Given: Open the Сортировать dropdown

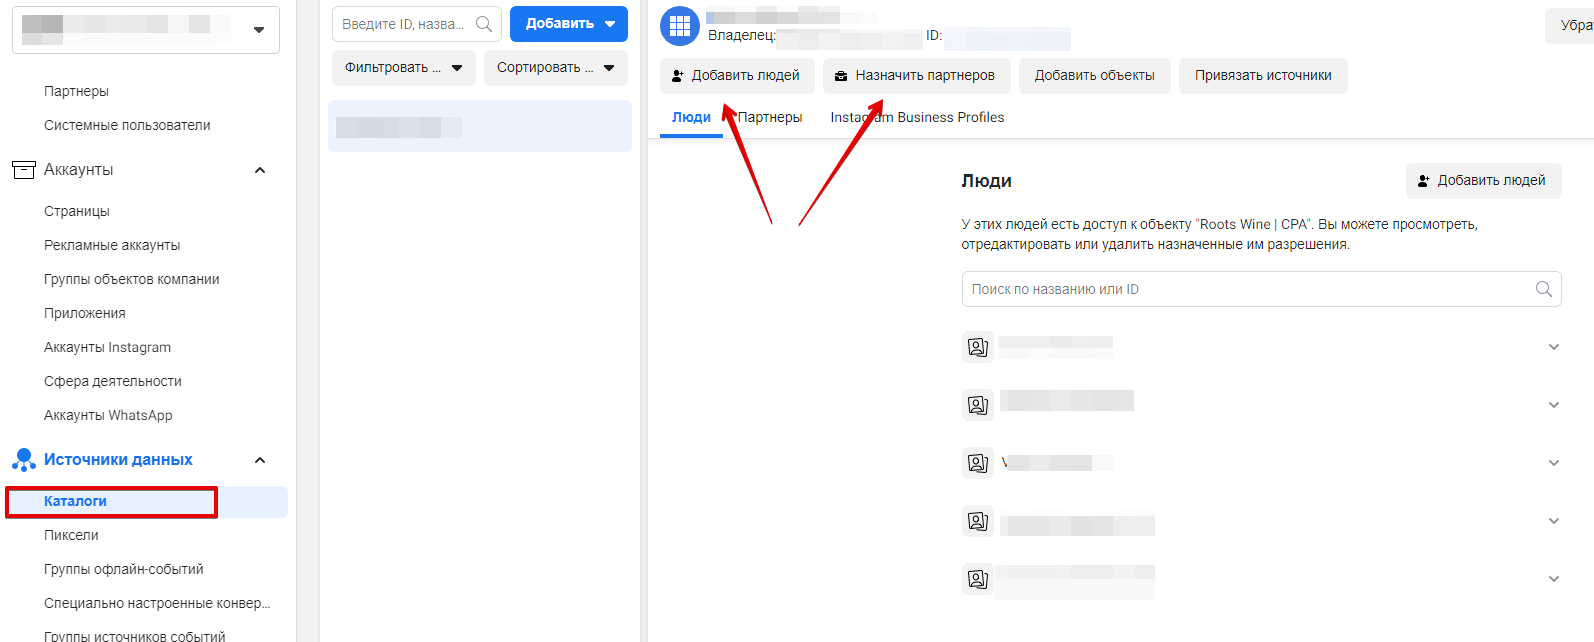Looking at the screenshot, I should tap(555, 68).
